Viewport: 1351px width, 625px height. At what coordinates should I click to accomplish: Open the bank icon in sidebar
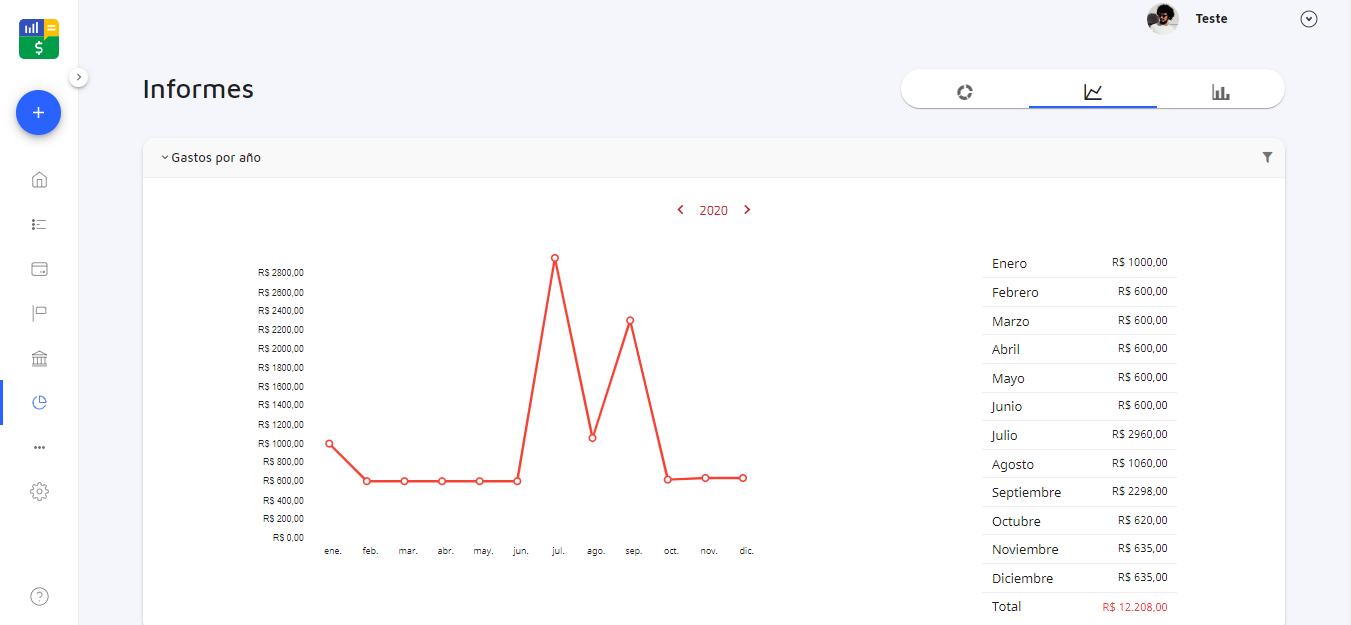click(x=39, y=358)
